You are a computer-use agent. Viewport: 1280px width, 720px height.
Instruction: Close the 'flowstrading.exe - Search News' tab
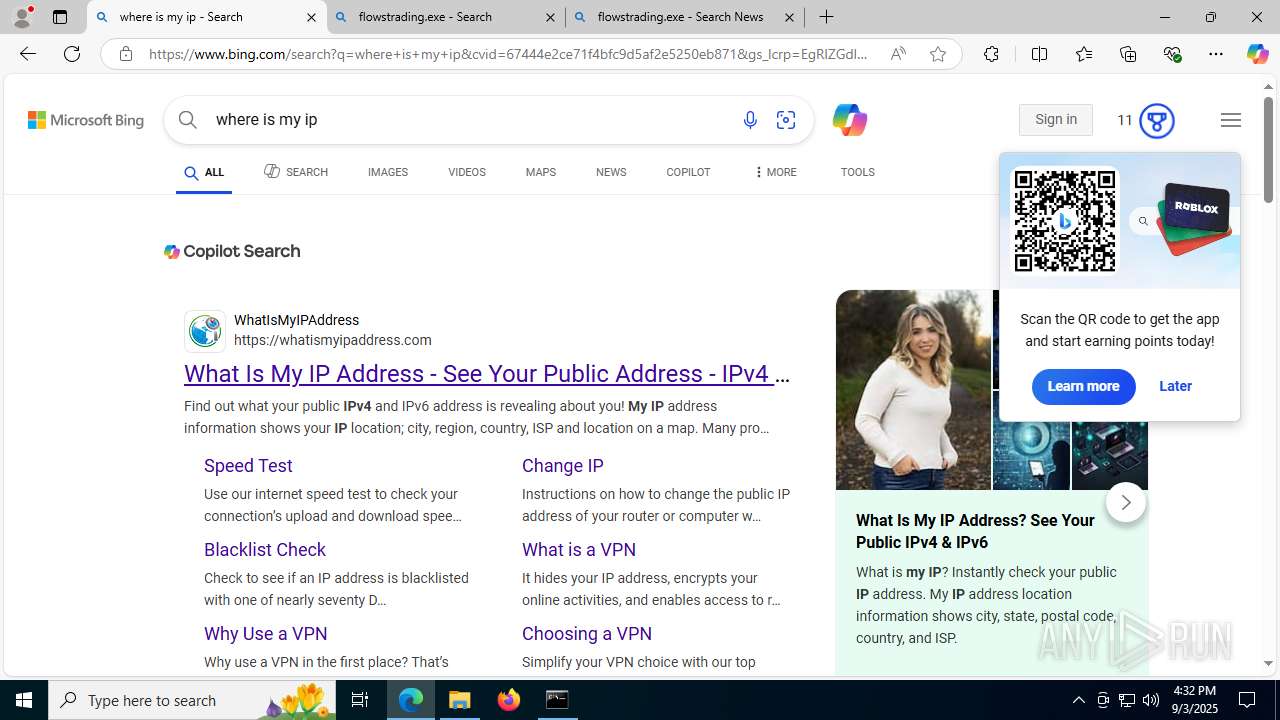pyautogui.click(x=789, y=17)
